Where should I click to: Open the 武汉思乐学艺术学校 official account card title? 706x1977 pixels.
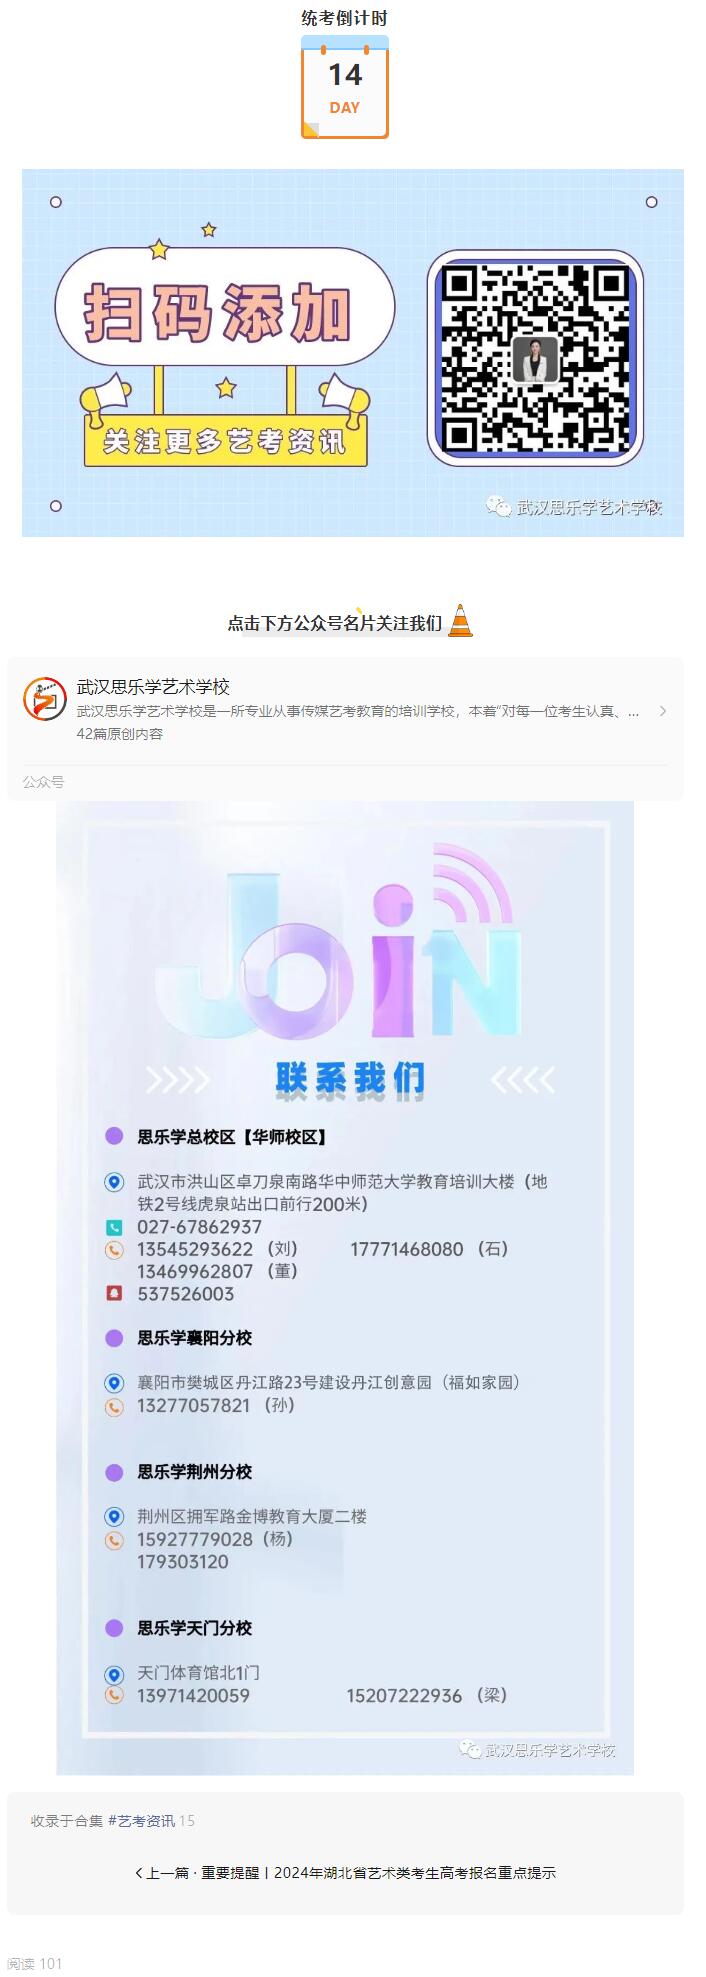(x=153, y=687)
